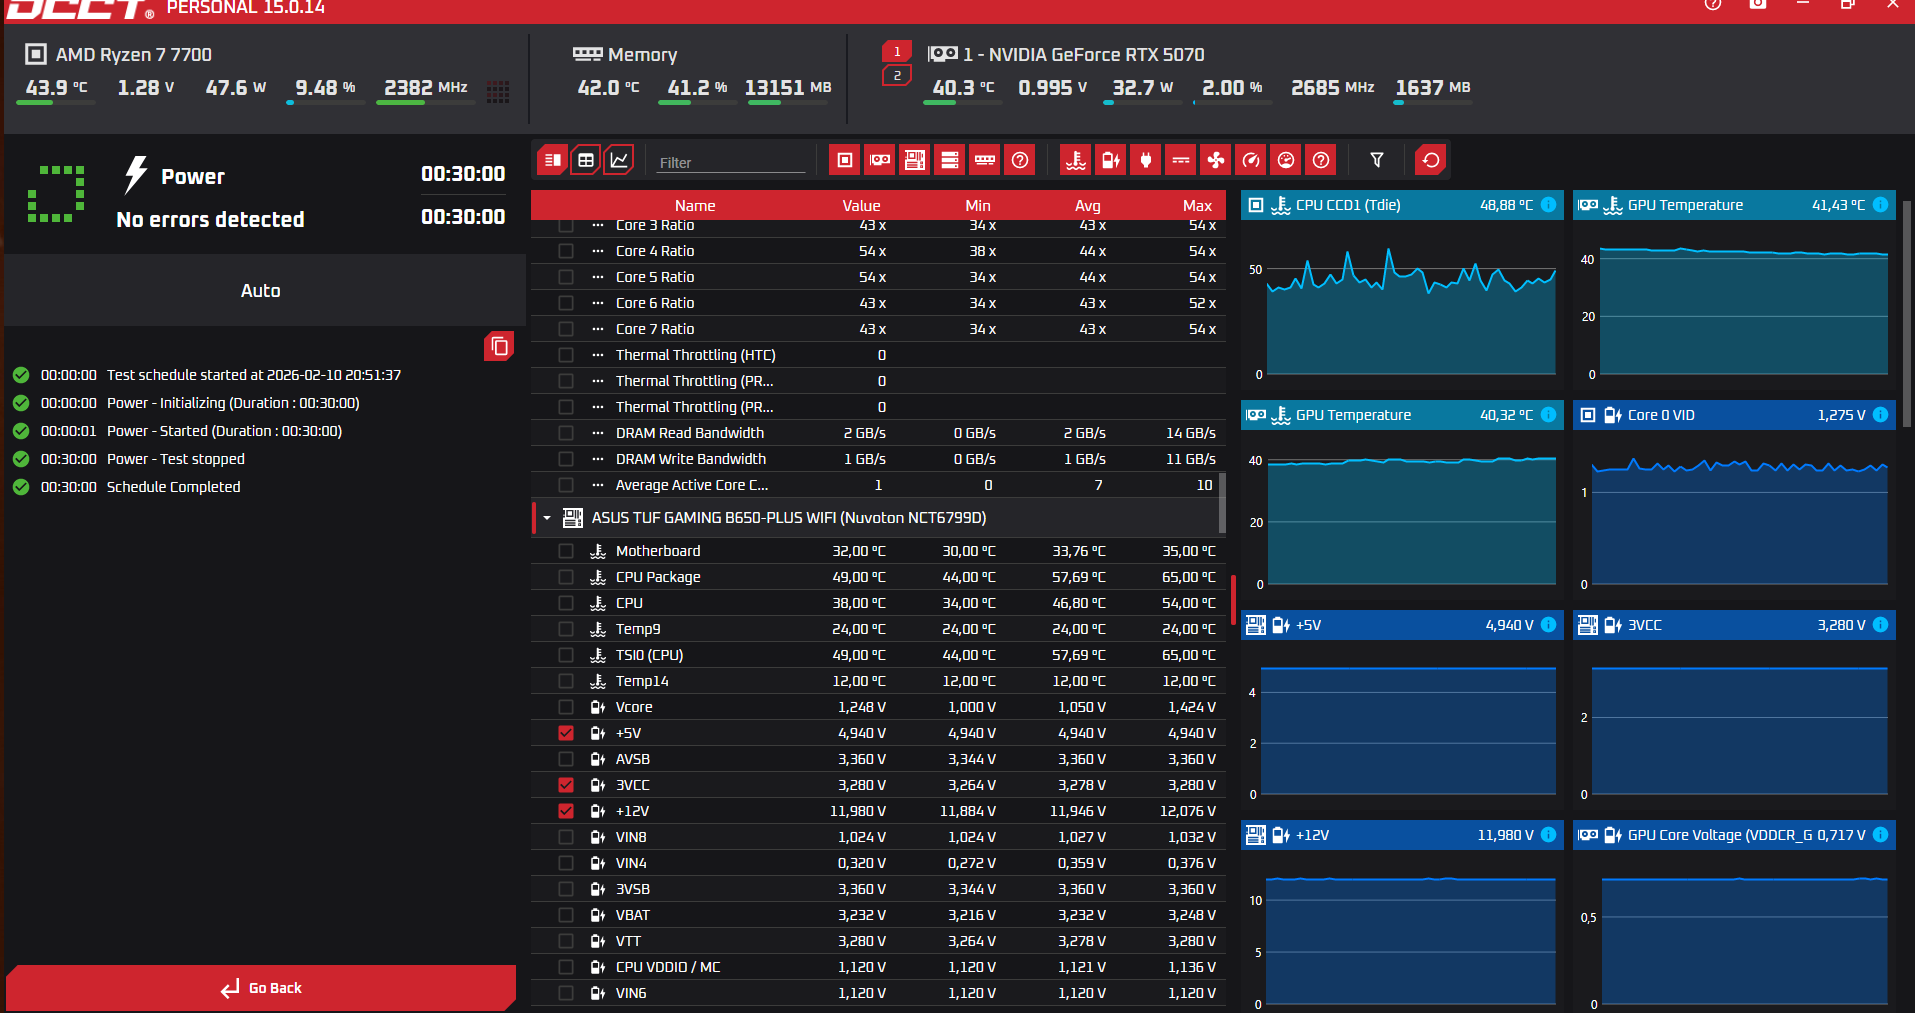The height and width of the screenshot is (1013, 1915).
Task: Switch to the table view mode
Action: pos(586,160)
